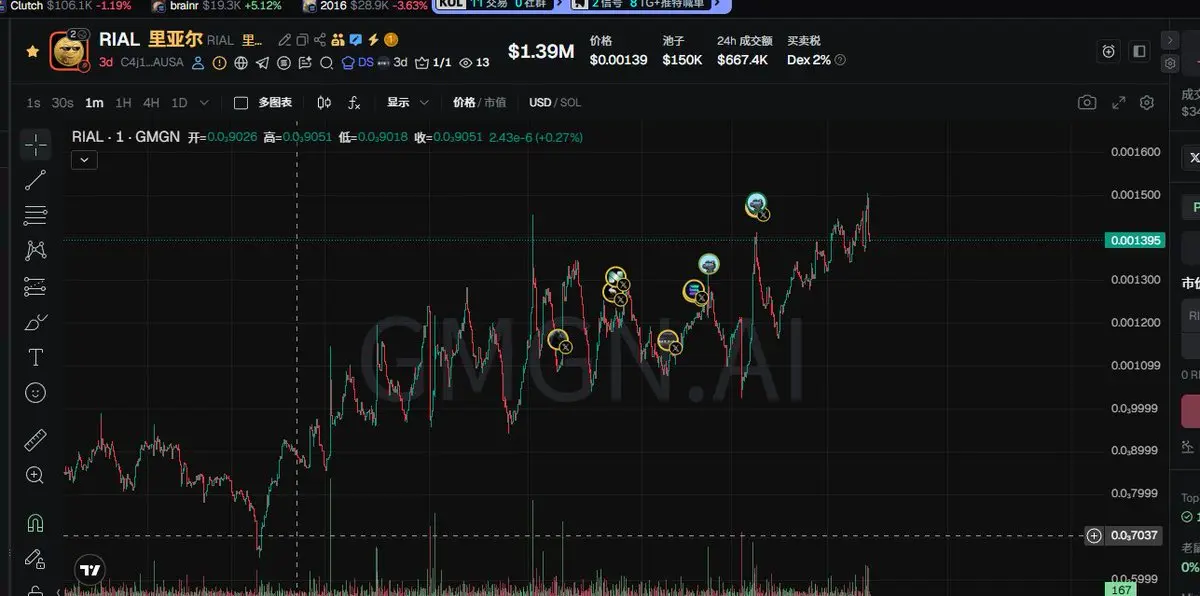Edit token name with pencil icon
Screen dimensions: 1200x596
click(284, 40)
